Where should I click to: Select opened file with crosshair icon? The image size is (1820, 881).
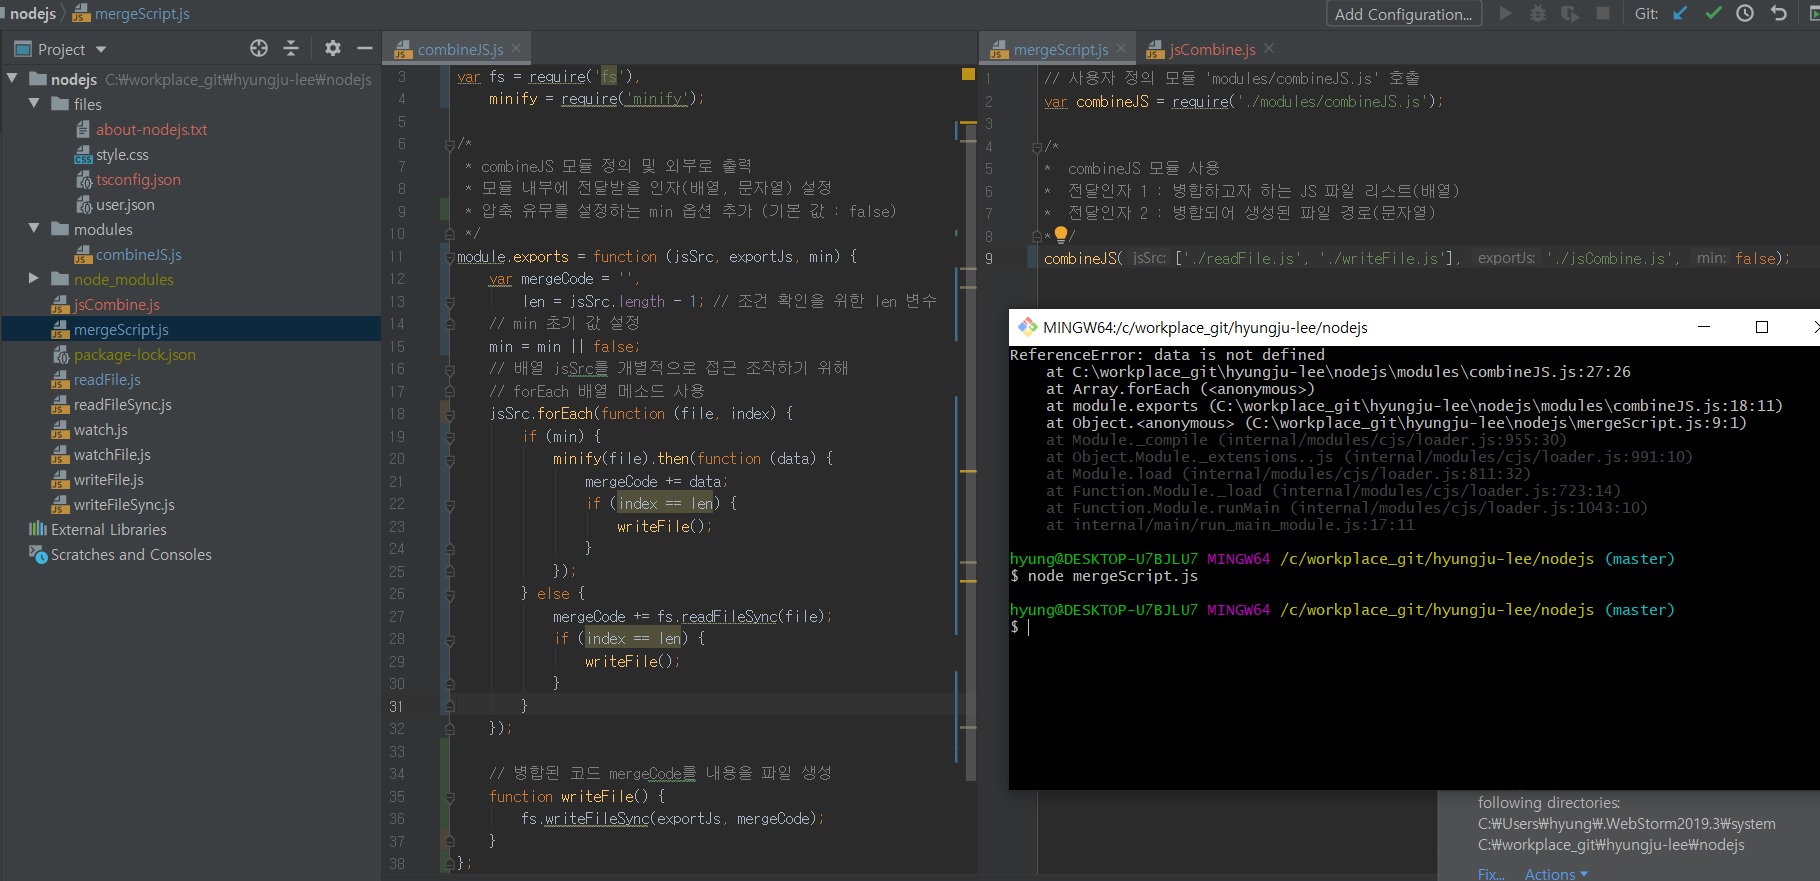[x=259, y=48]
